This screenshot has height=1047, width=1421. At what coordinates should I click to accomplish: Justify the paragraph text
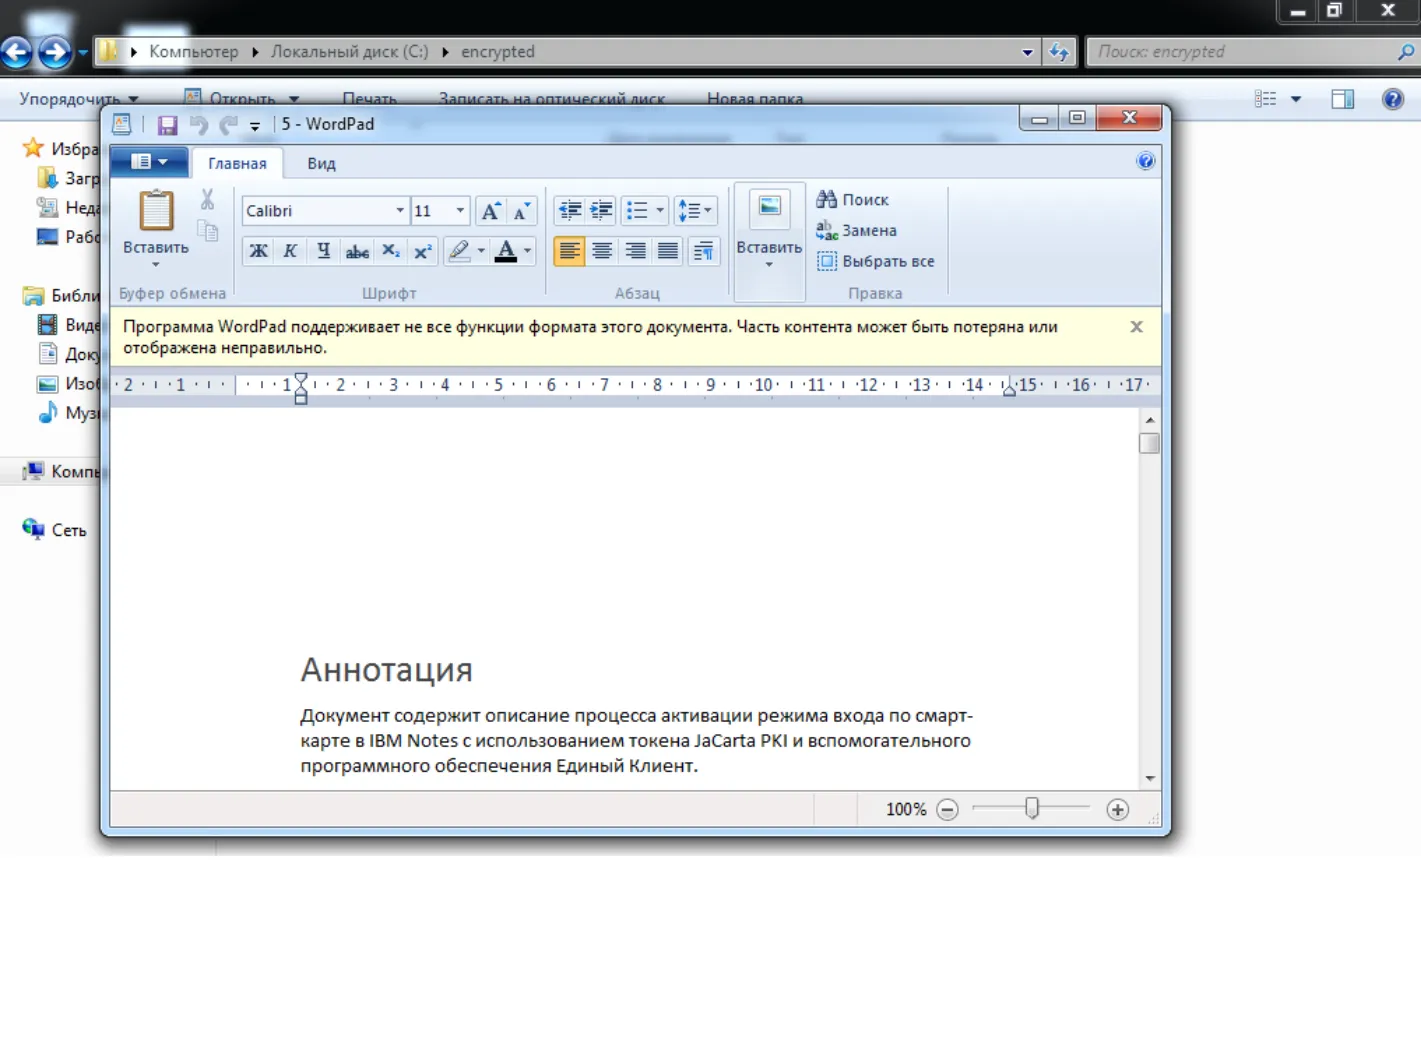point(668,251)
